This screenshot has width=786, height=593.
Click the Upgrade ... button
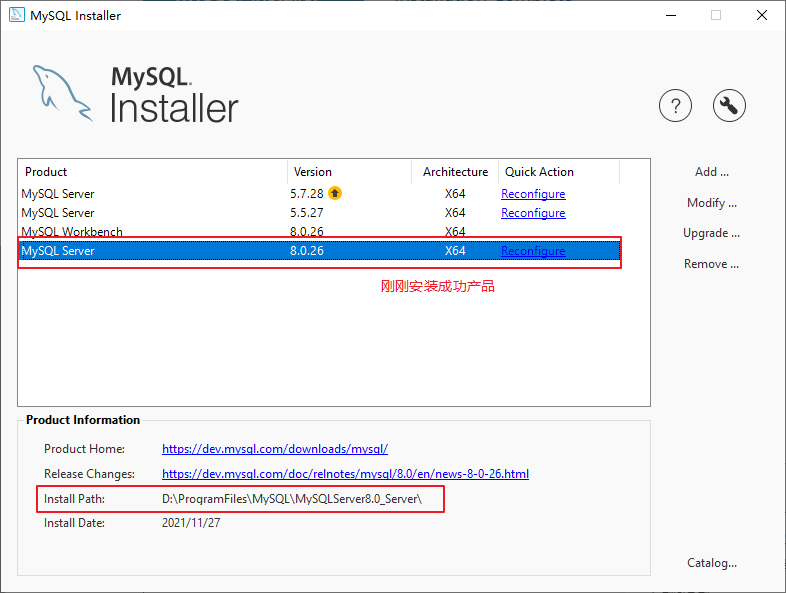coord(711,233)
